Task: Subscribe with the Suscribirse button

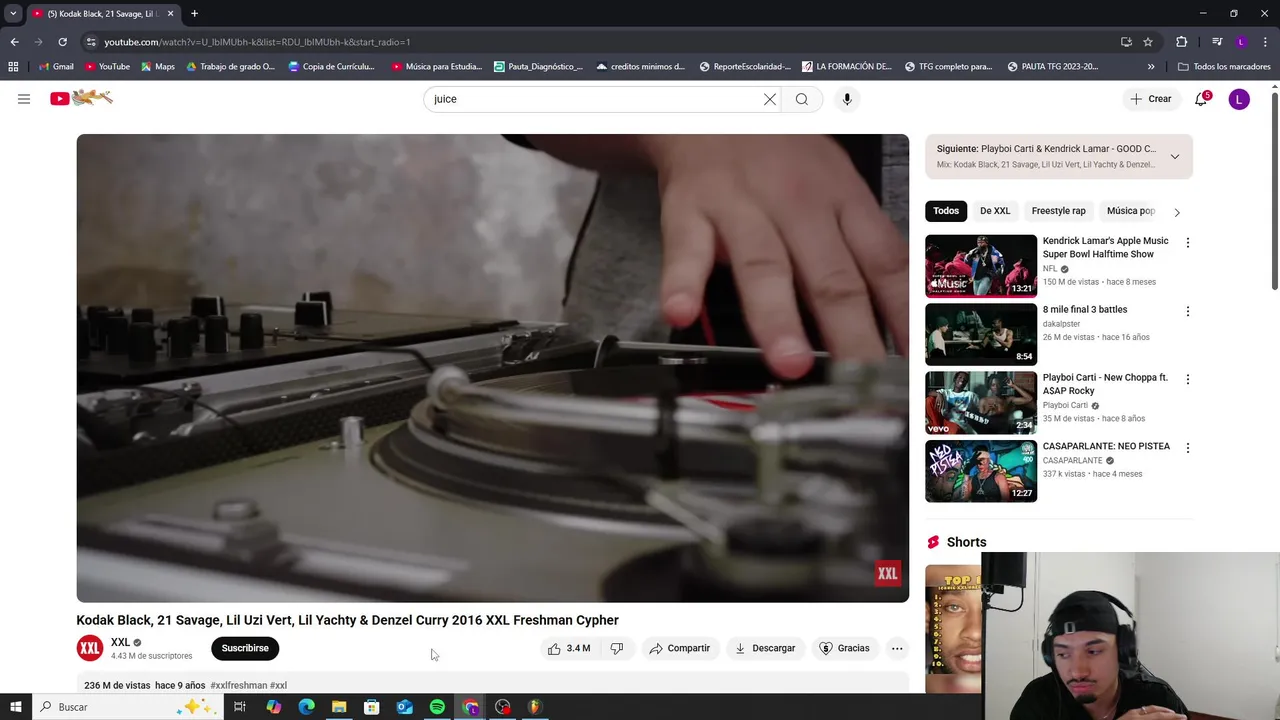Action: [245, 648]
